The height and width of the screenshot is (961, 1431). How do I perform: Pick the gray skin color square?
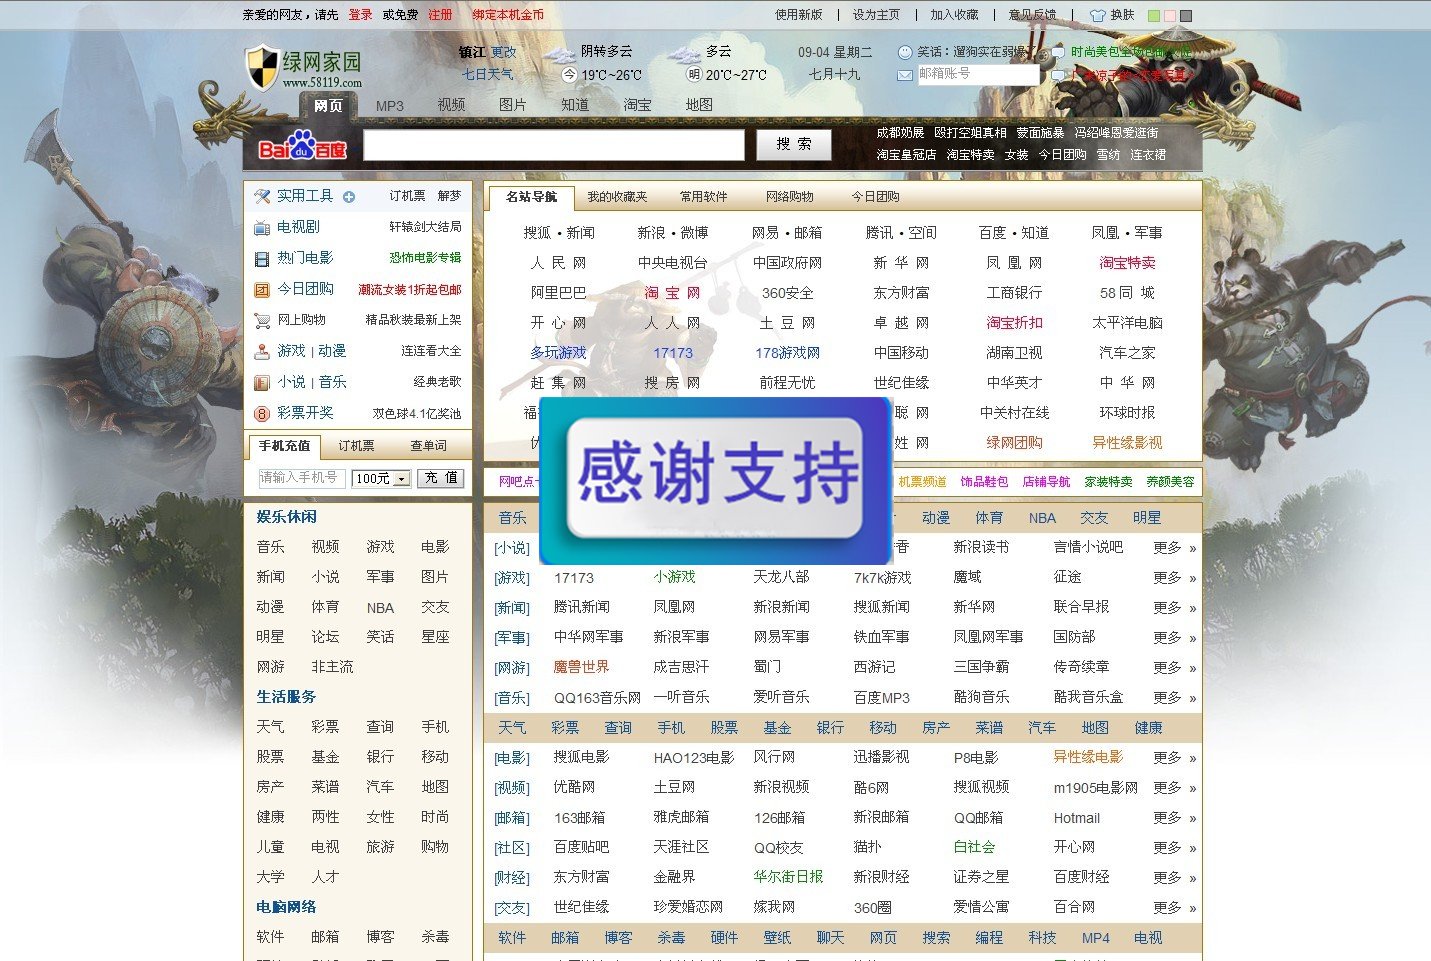[1186, 16]
